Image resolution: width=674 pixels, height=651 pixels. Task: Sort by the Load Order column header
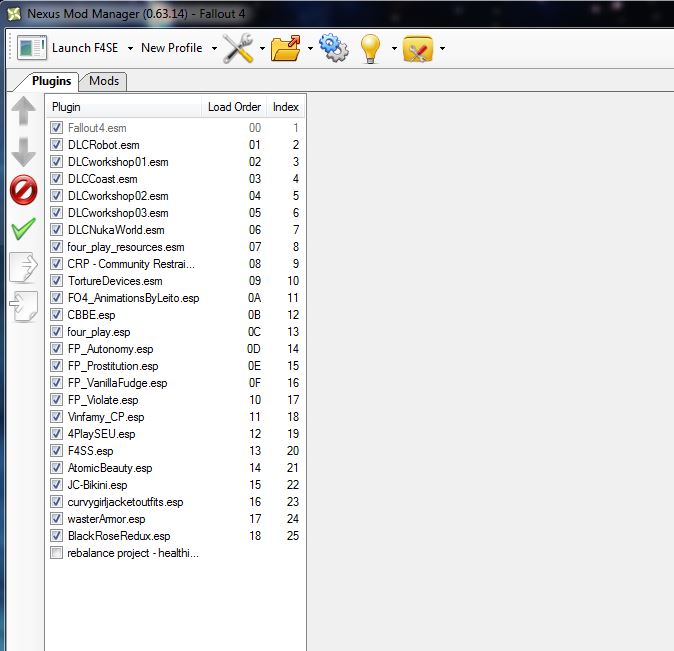coord(234,107)
